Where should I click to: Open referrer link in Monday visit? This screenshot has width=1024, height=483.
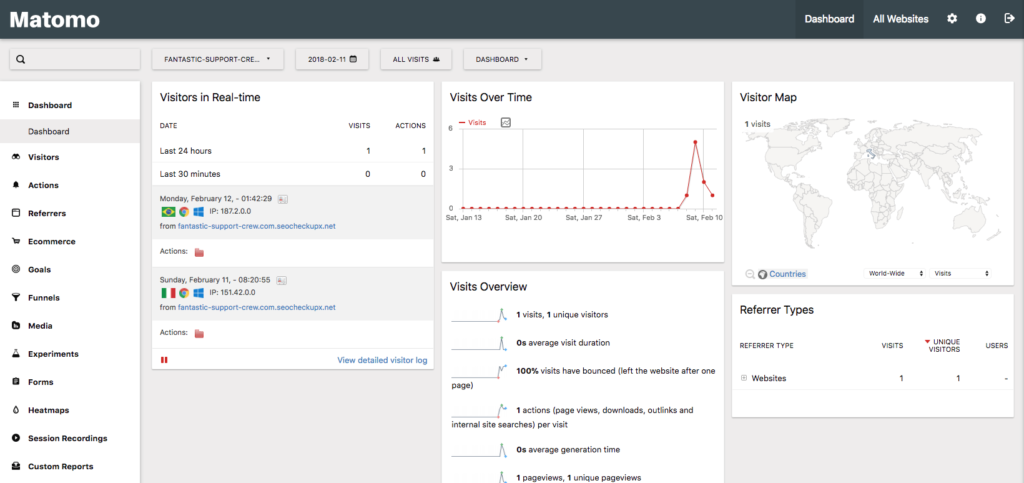(x=257, y=225)
